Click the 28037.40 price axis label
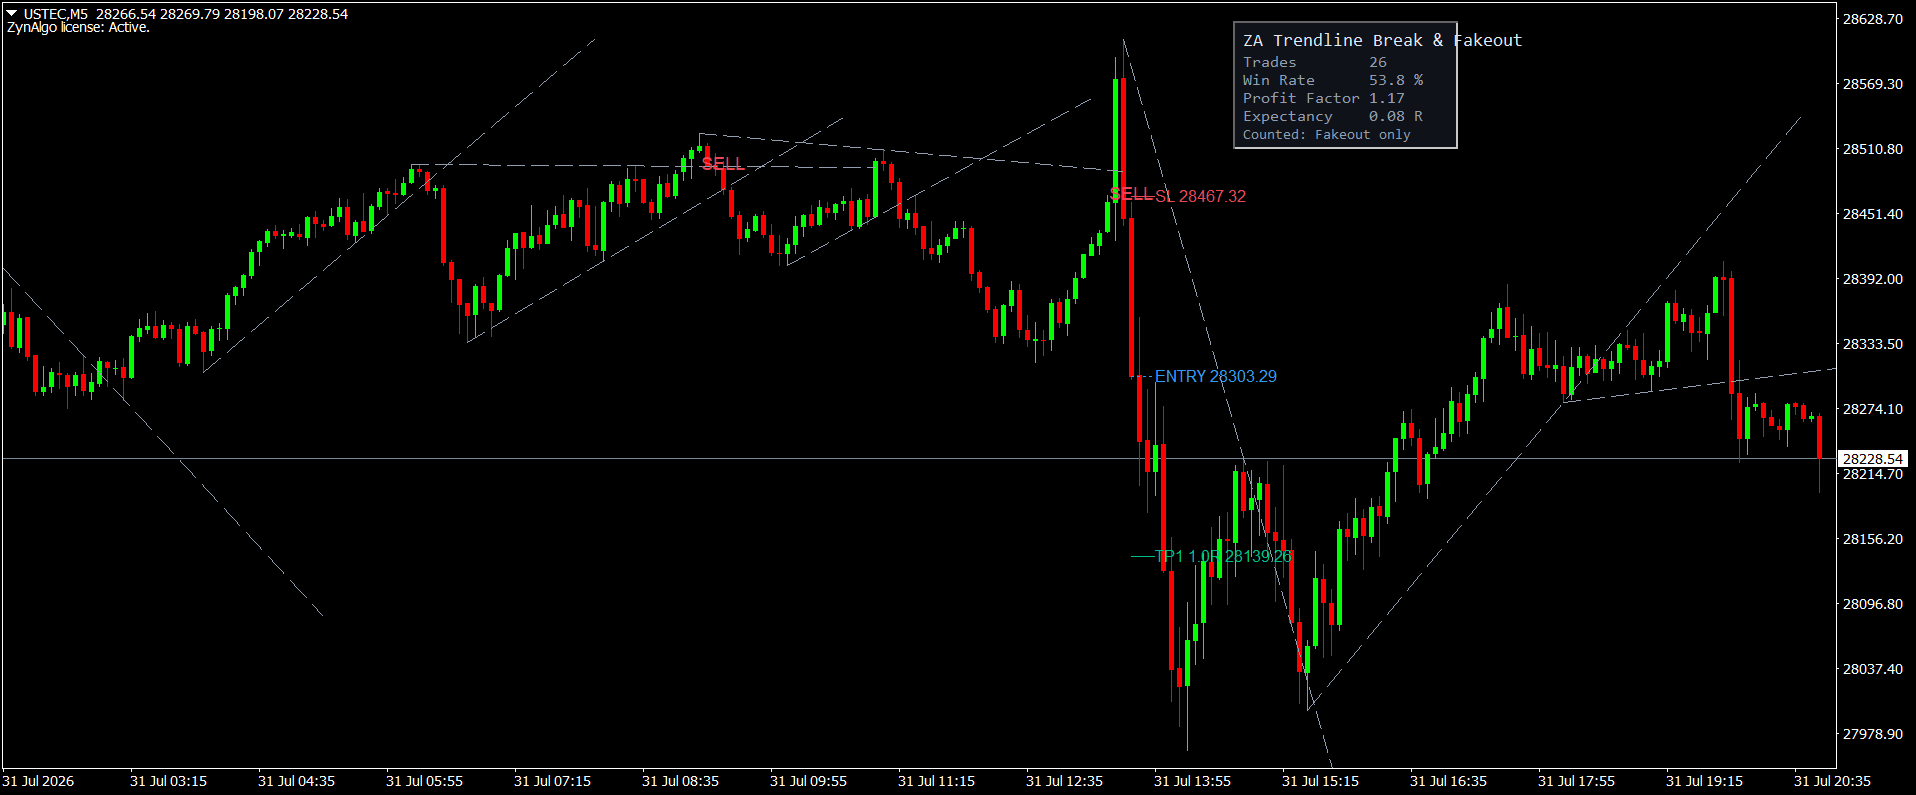 [1873, 669]
